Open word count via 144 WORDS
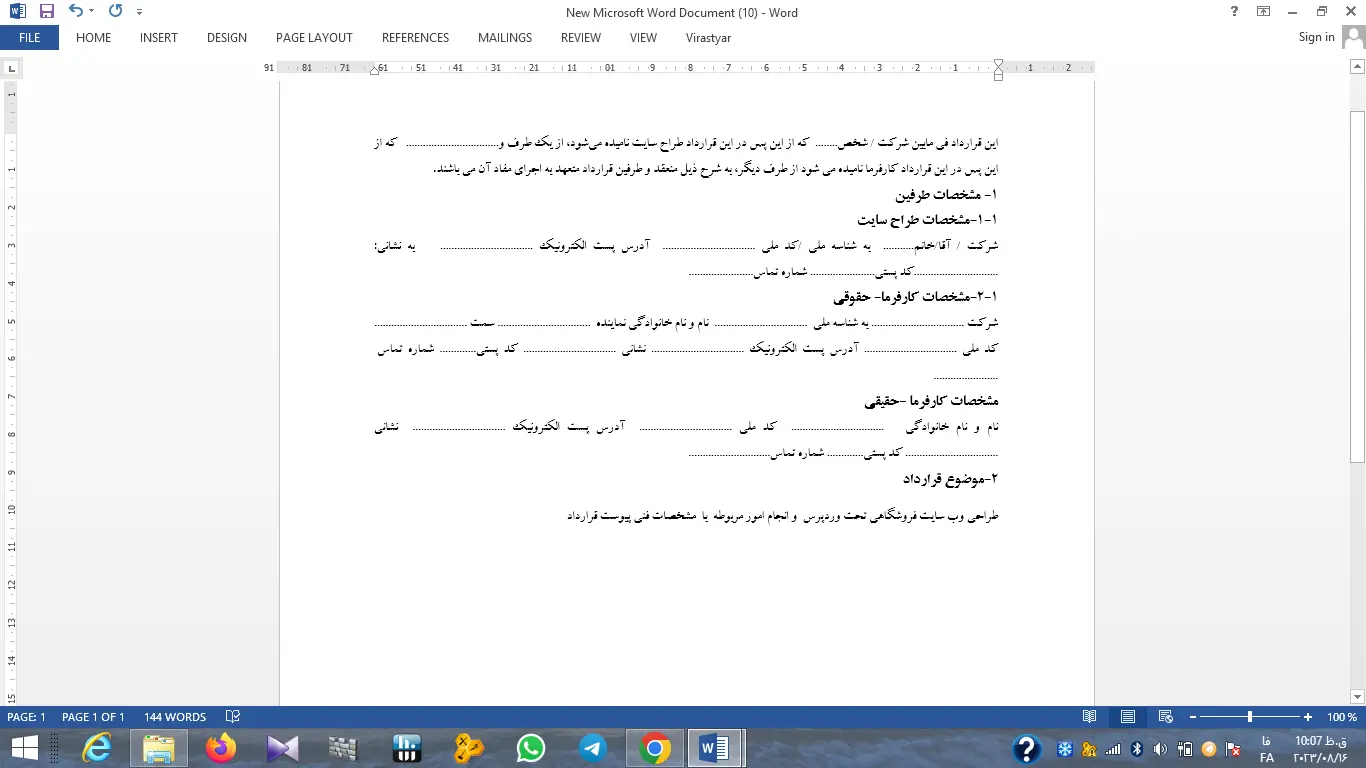This screenshot has height=768, width=1366. [x=175, y=717]
